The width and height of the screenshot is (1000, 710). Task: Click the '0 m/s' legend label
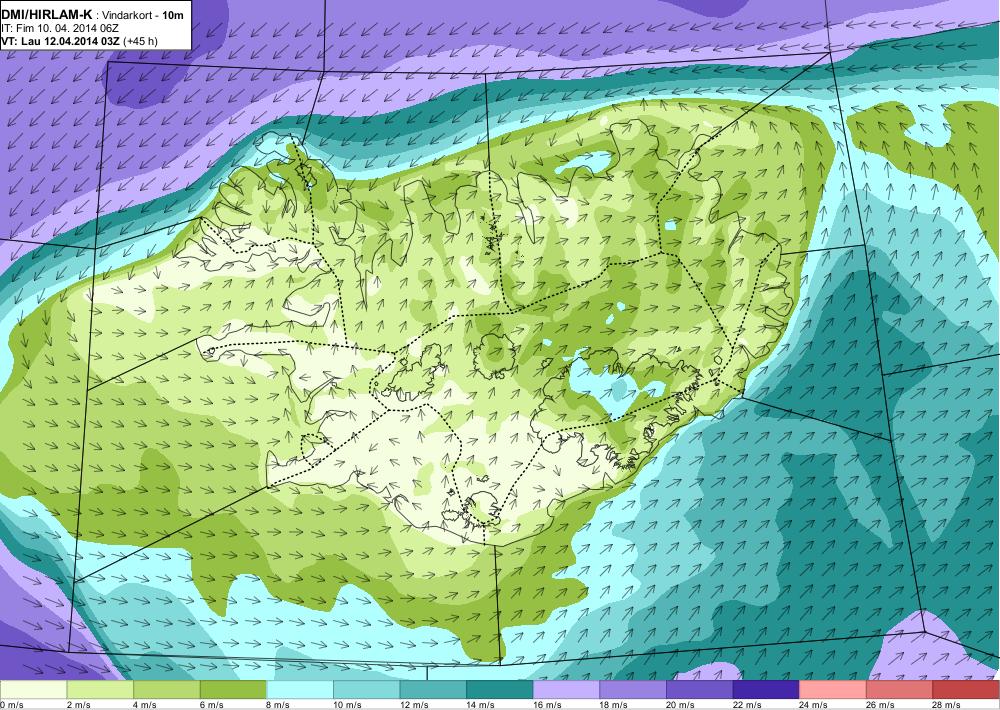[11, 704]
